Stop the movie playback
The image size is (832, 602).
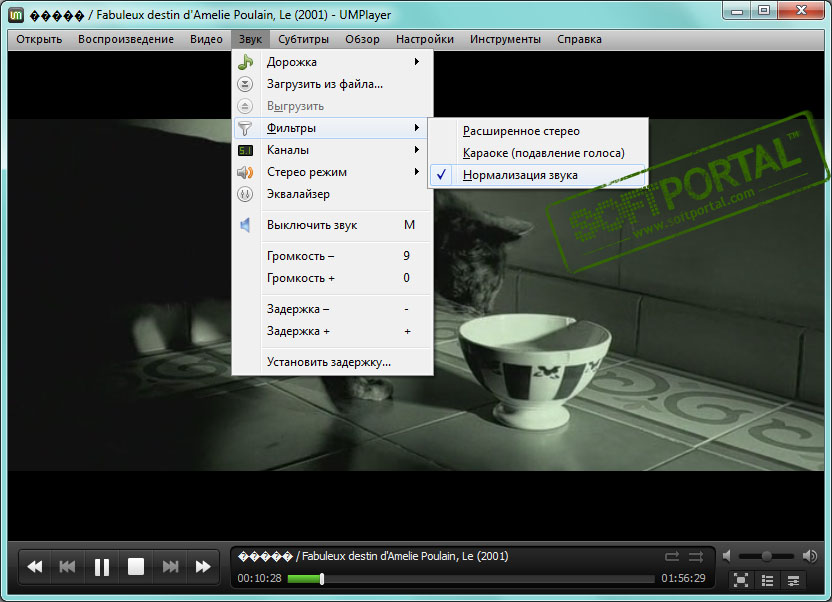coord(136,567)
